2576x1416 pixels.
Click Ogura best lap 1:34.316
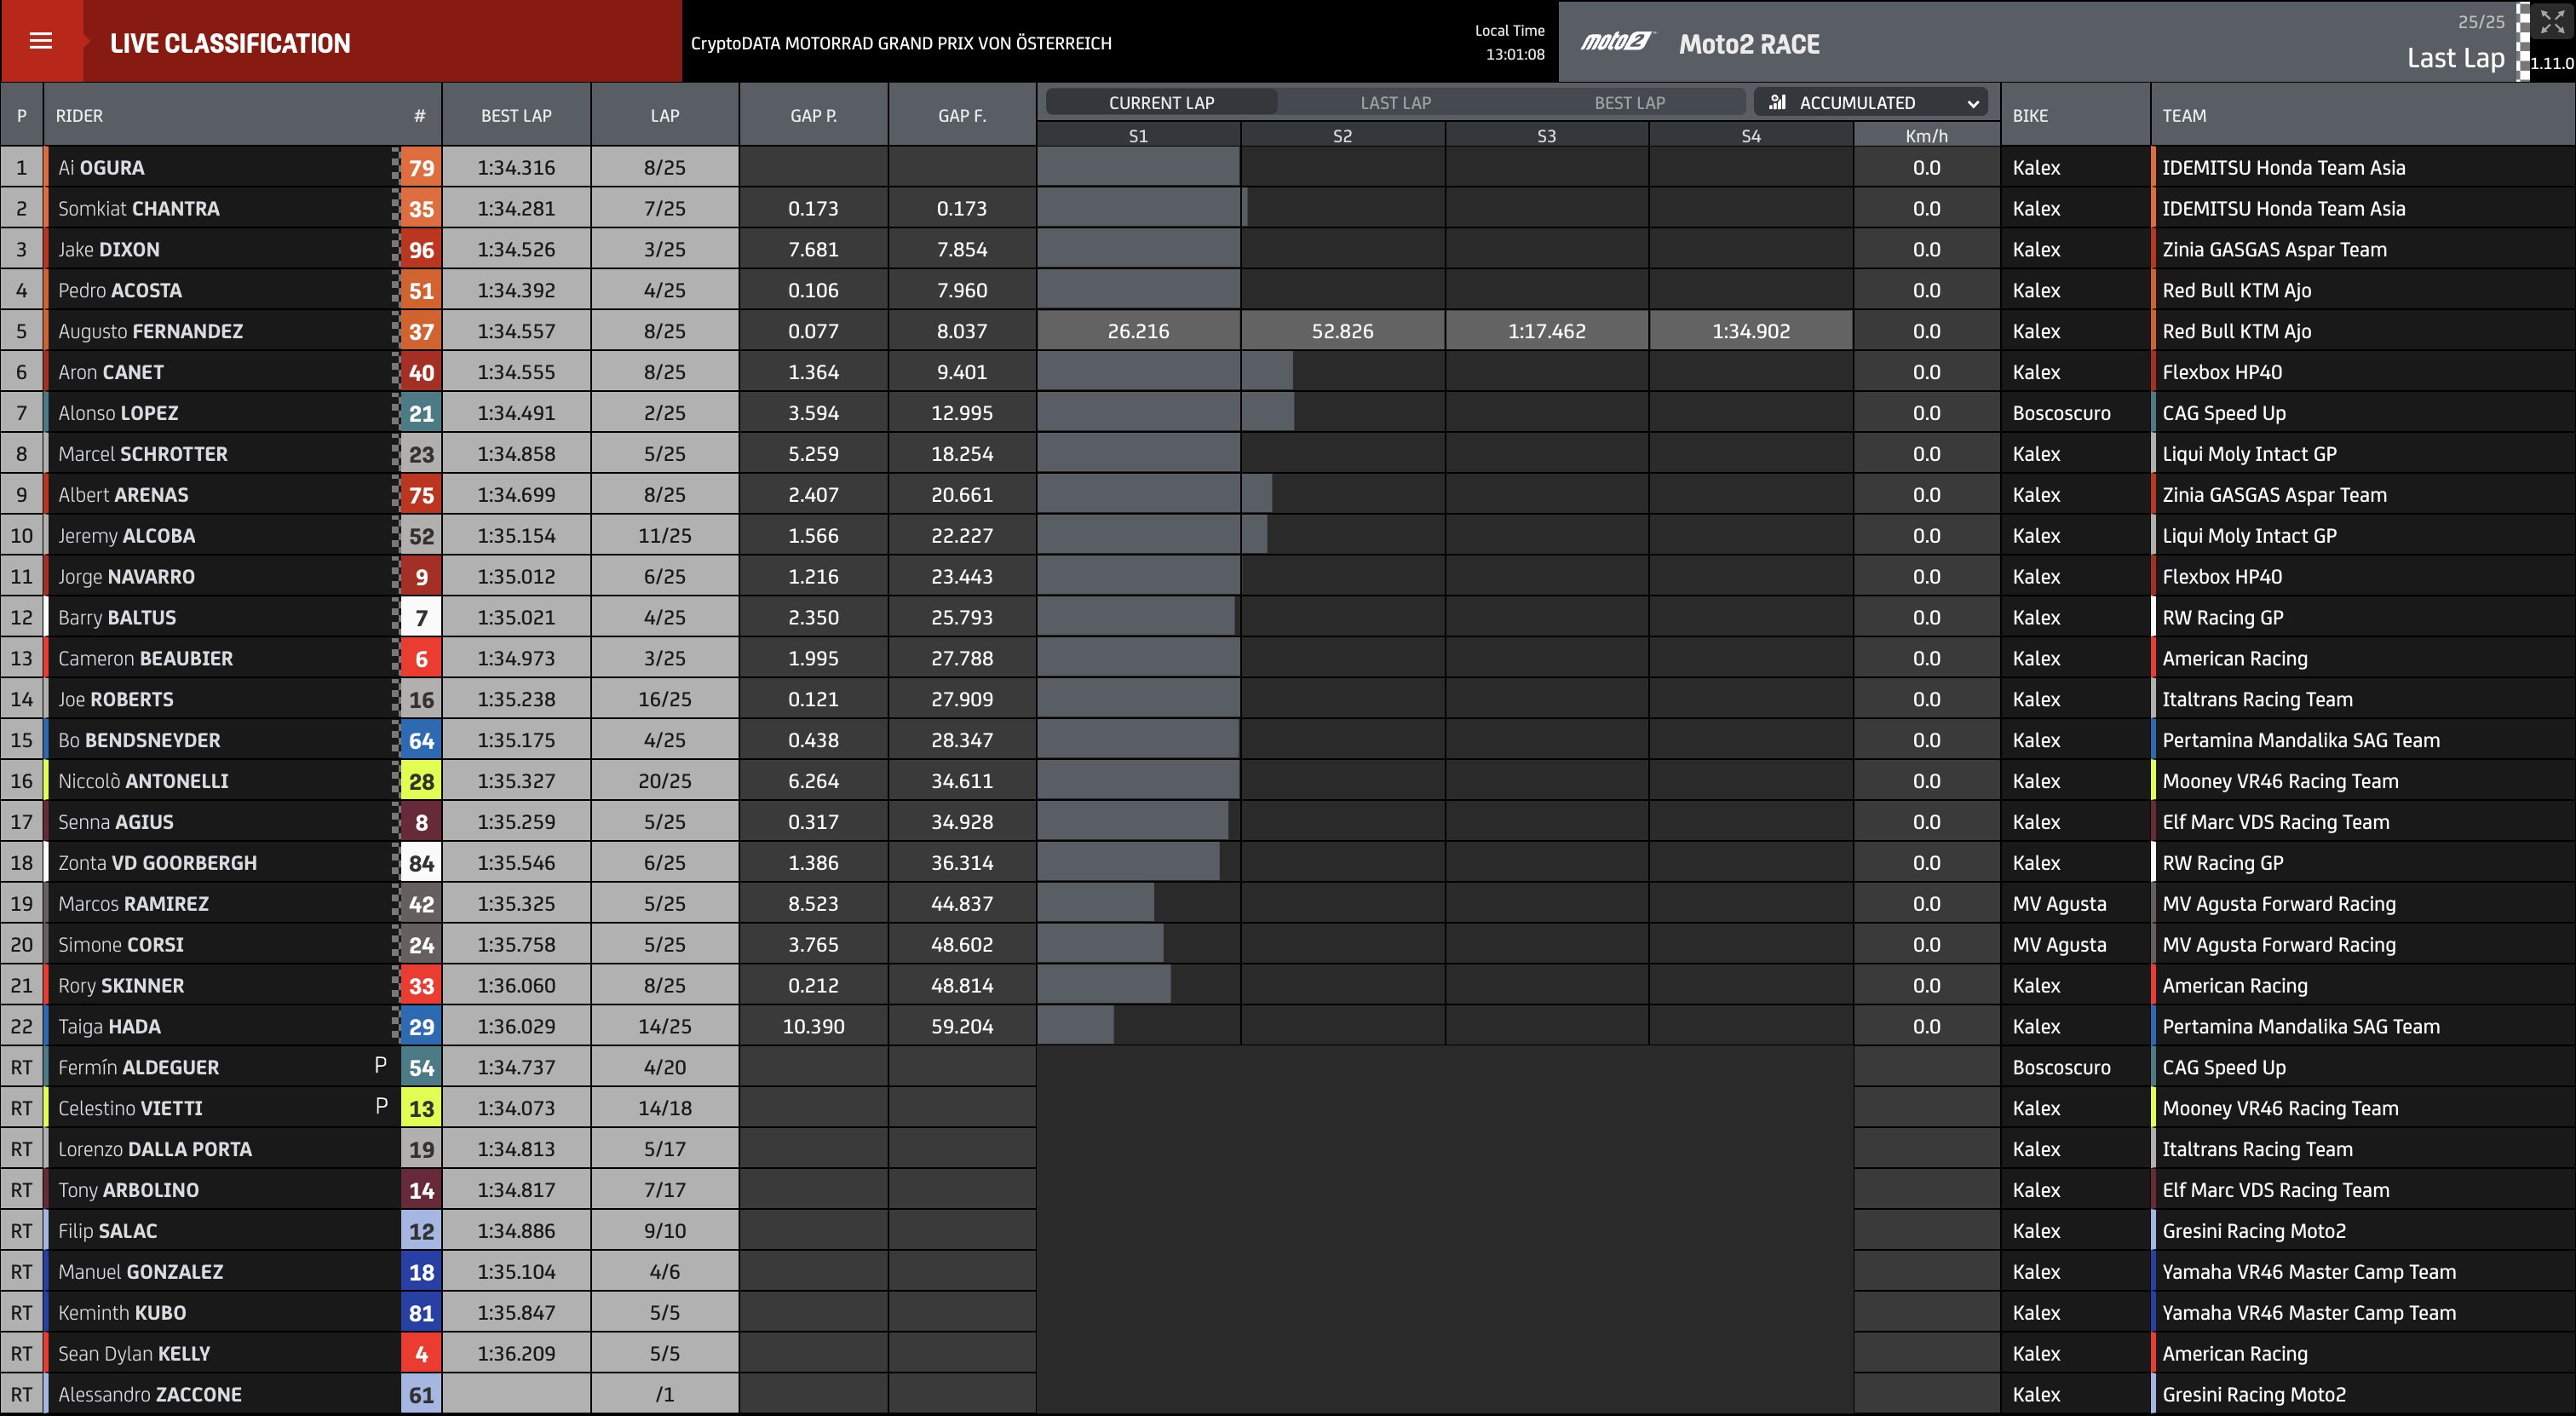click(x=516, y=168)
